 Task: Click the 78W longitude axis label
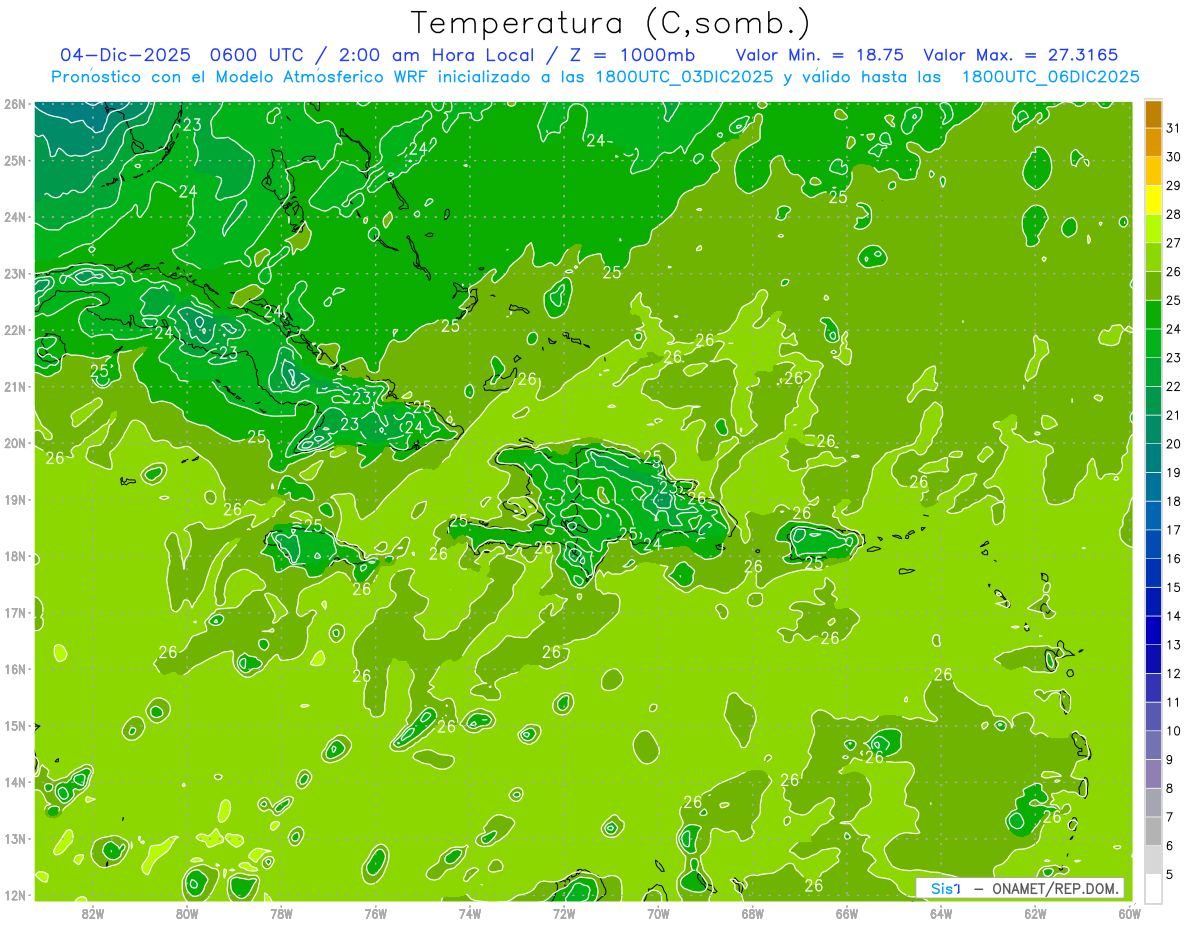click(281, 912)
